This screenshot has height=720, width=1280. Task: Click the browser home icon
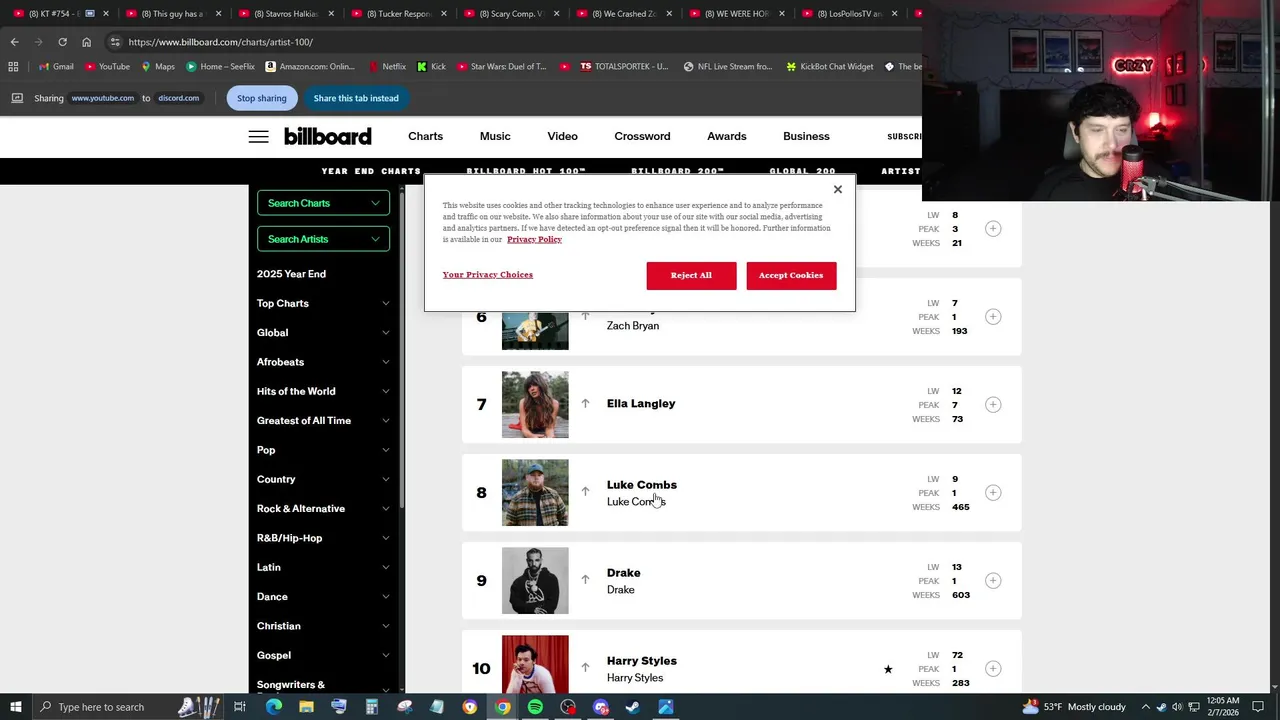pos(86,42)
